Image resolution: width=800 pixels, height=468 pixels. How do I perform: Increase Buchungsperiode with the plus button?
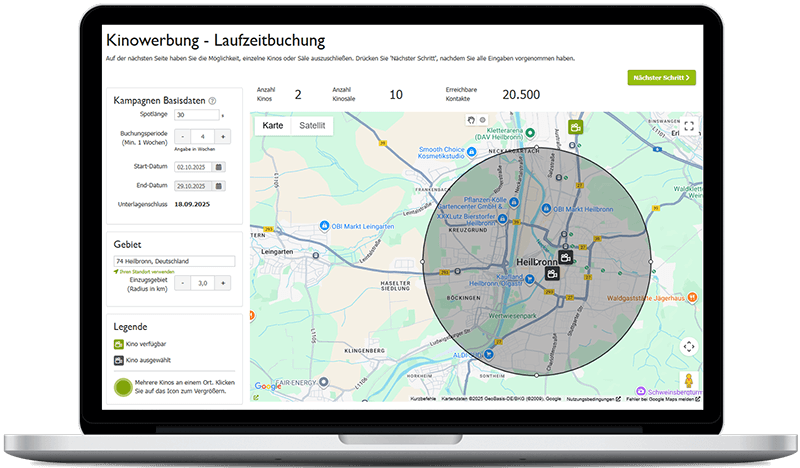click(x=222, y=136)
